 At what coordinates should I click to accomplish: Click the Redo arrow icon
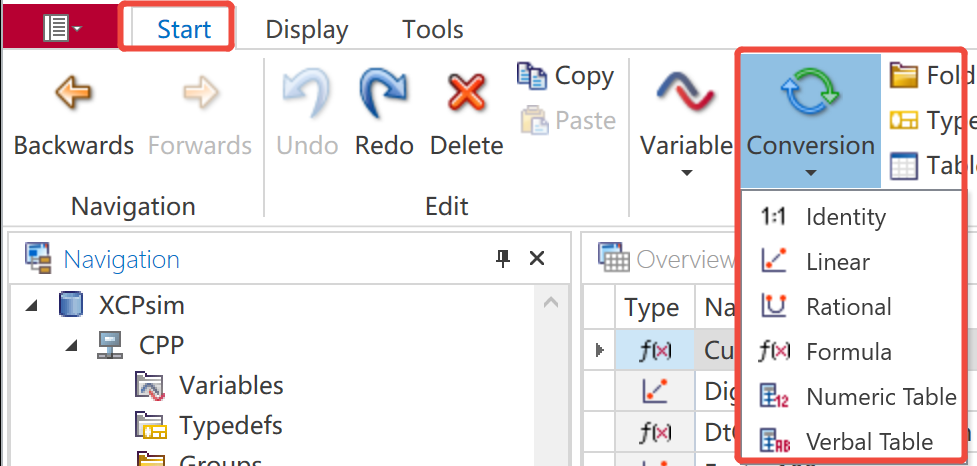click(384, 95)
